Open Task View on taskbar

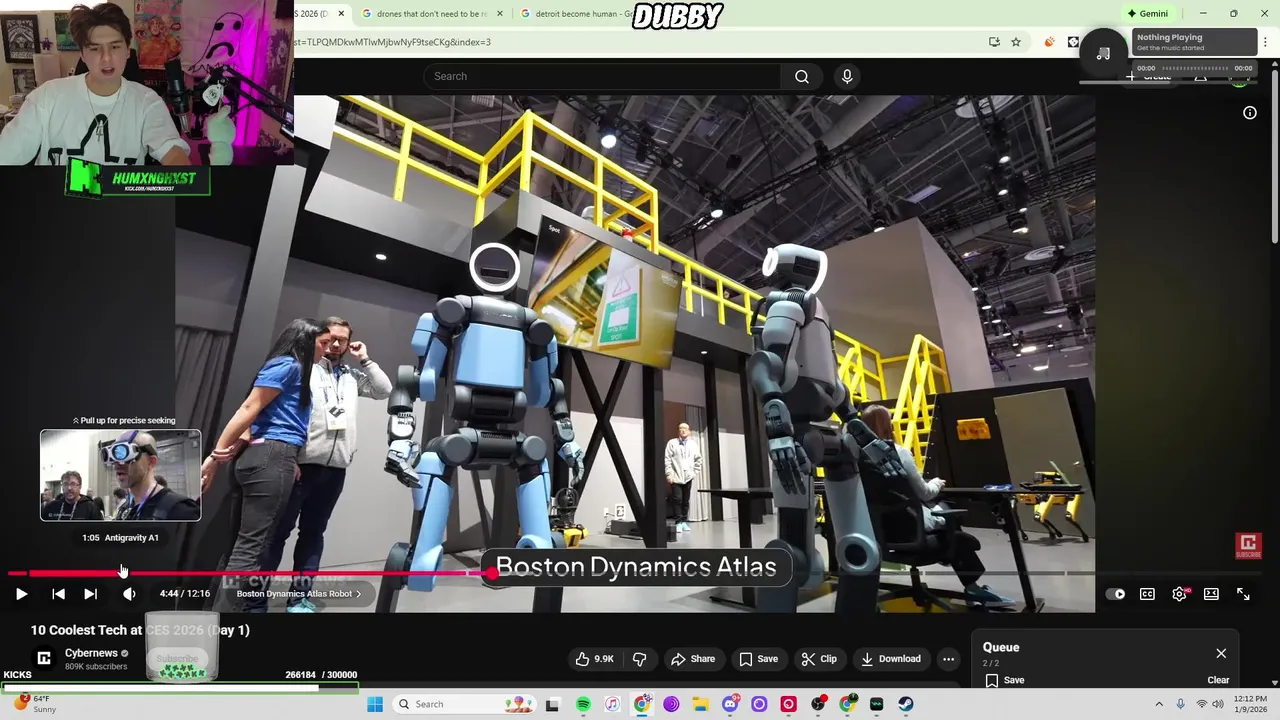(x=552, y=704)
